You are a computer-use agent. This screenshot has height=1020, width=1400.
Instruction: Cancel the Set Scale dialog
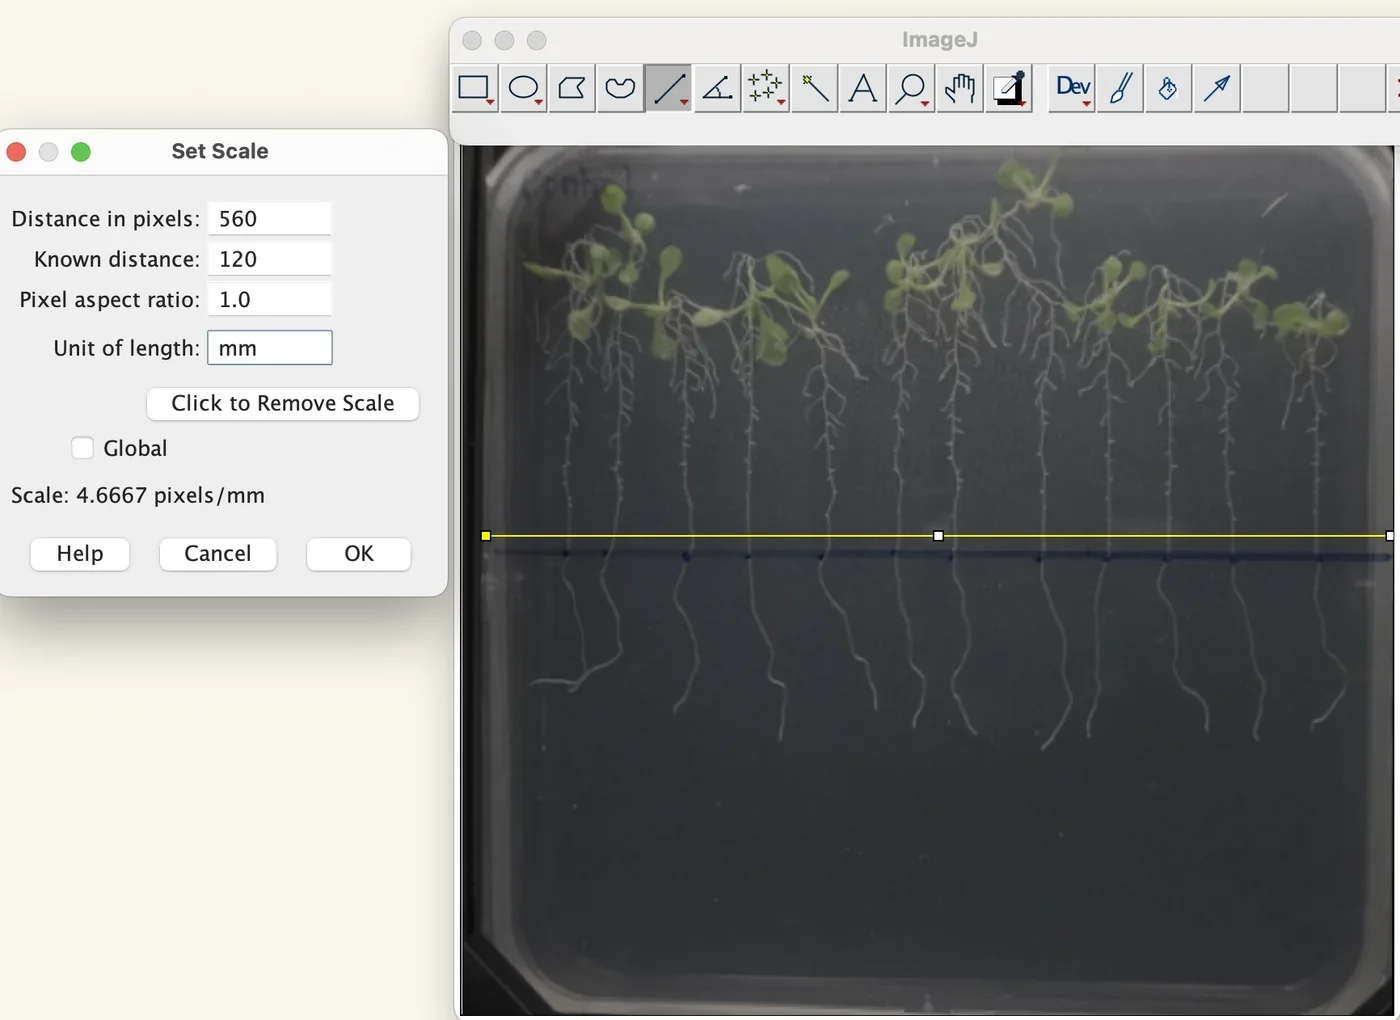[x=218, y=554]
